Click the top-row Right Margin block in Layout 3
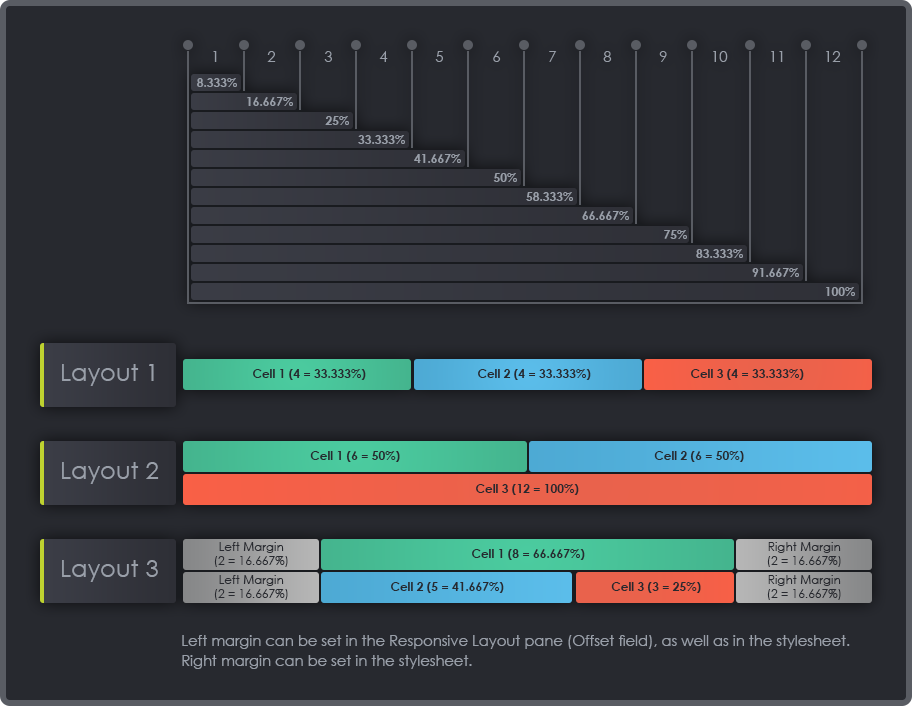 click(x=804, y=554)
